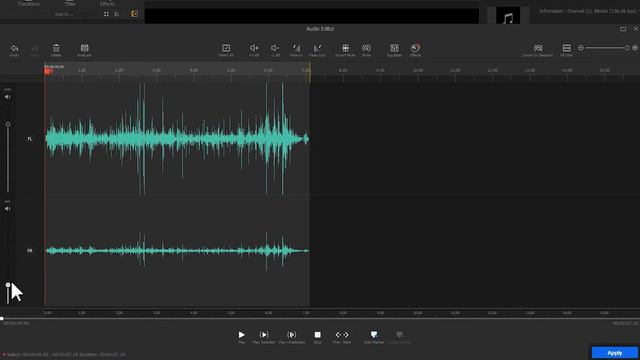Click the Delete trash icon
This screenshot has width=640, height=360.
click(x=56, y=48)
